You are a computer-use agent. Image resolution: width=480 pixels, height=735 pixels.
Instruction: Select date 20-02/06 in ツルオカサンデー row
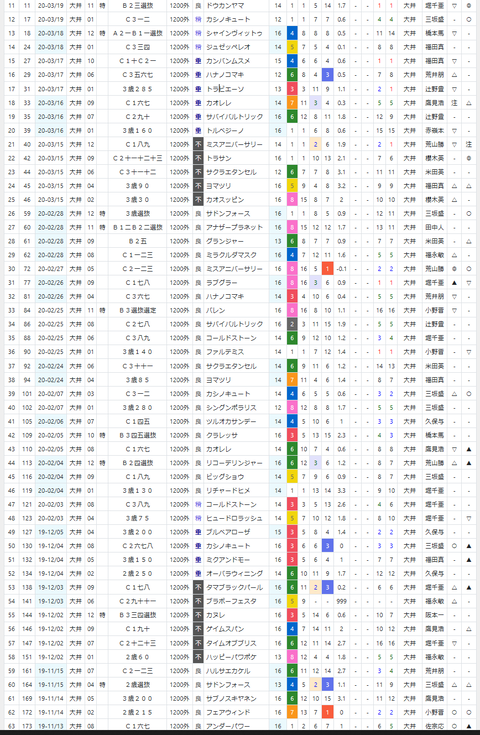coord(51,421)
